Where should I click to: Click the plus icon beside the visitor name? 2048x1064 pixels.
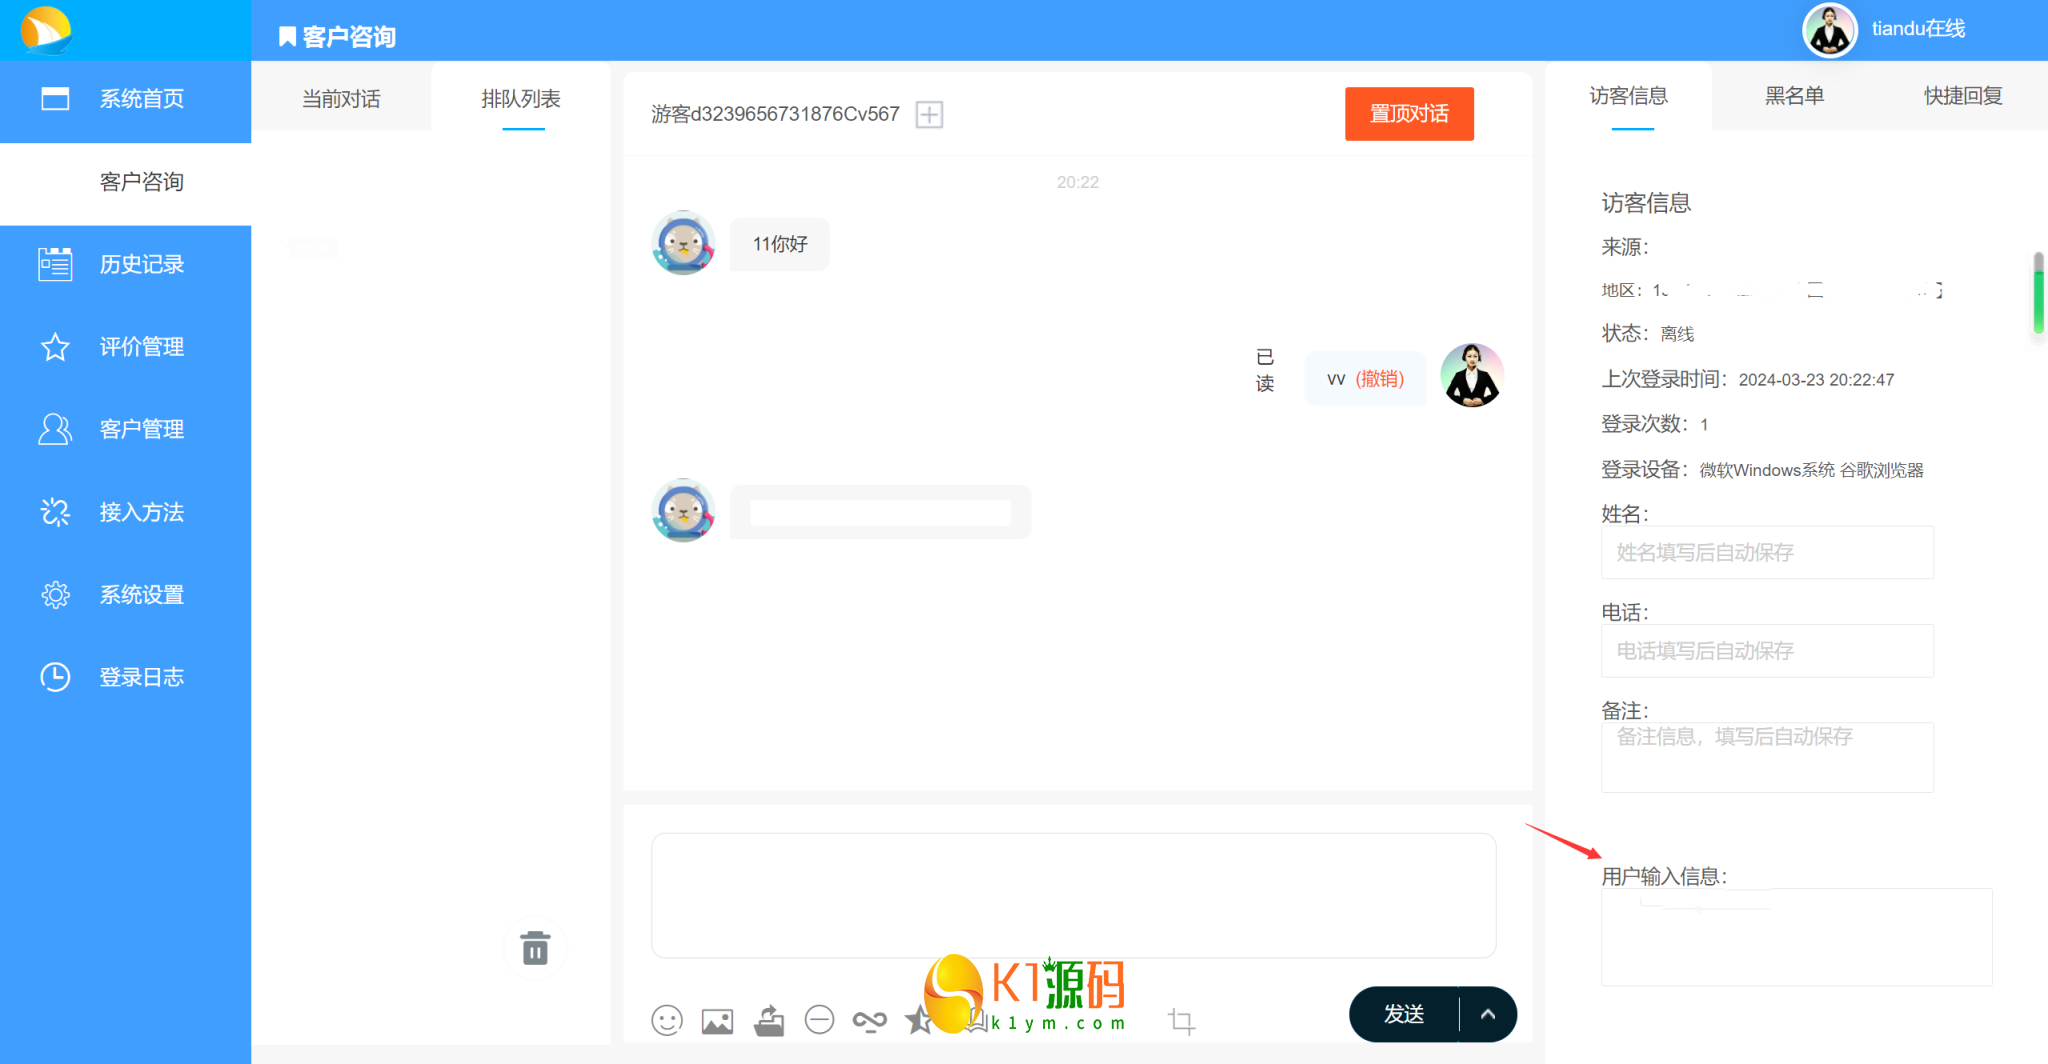coord(929,114)
